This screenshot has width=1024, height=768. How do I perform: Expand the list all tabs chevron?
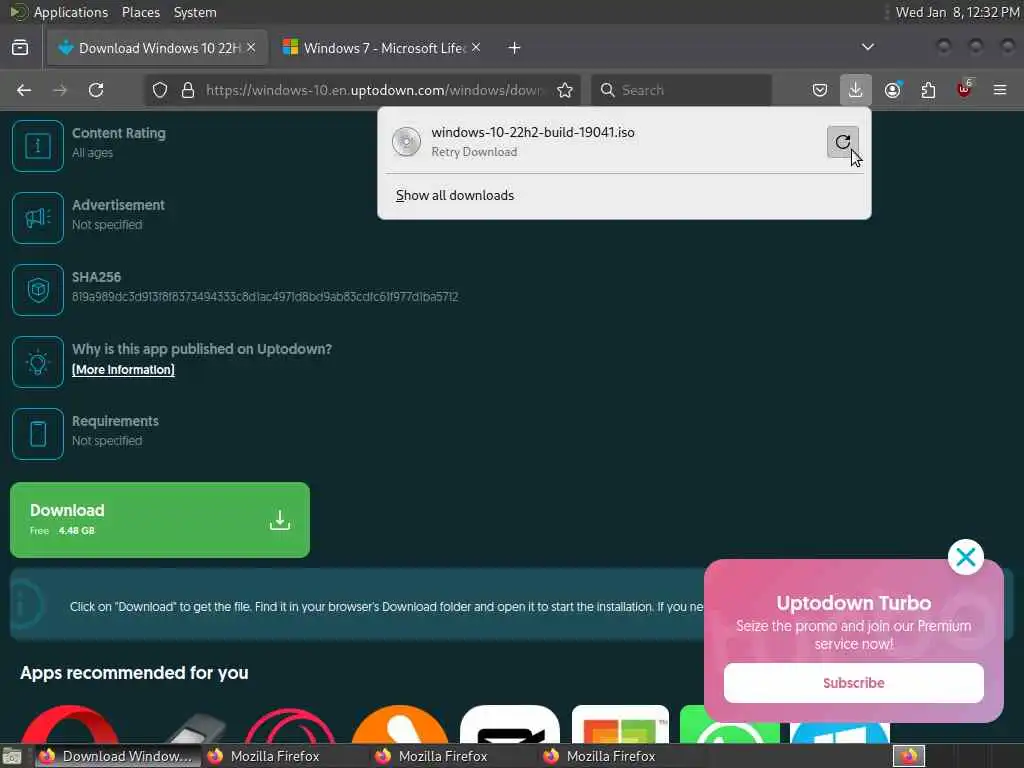coord(867,47)
